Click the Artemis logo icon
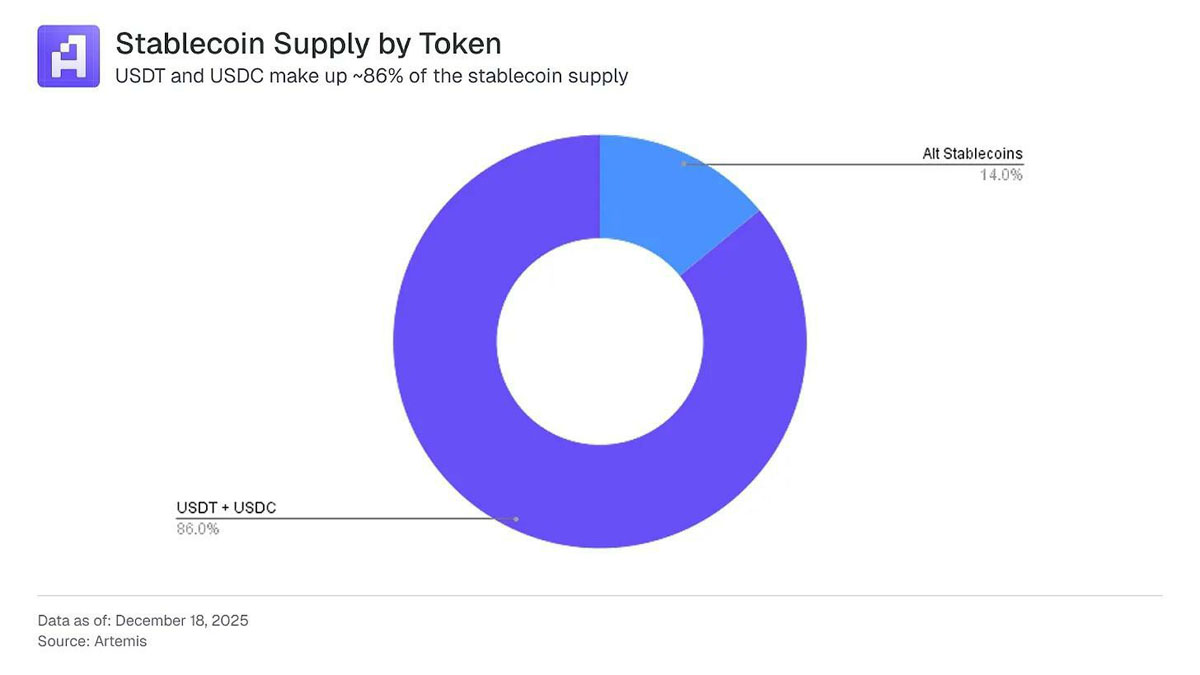Viewport: 1200px width, 675px height. click(x=68, y=56)
